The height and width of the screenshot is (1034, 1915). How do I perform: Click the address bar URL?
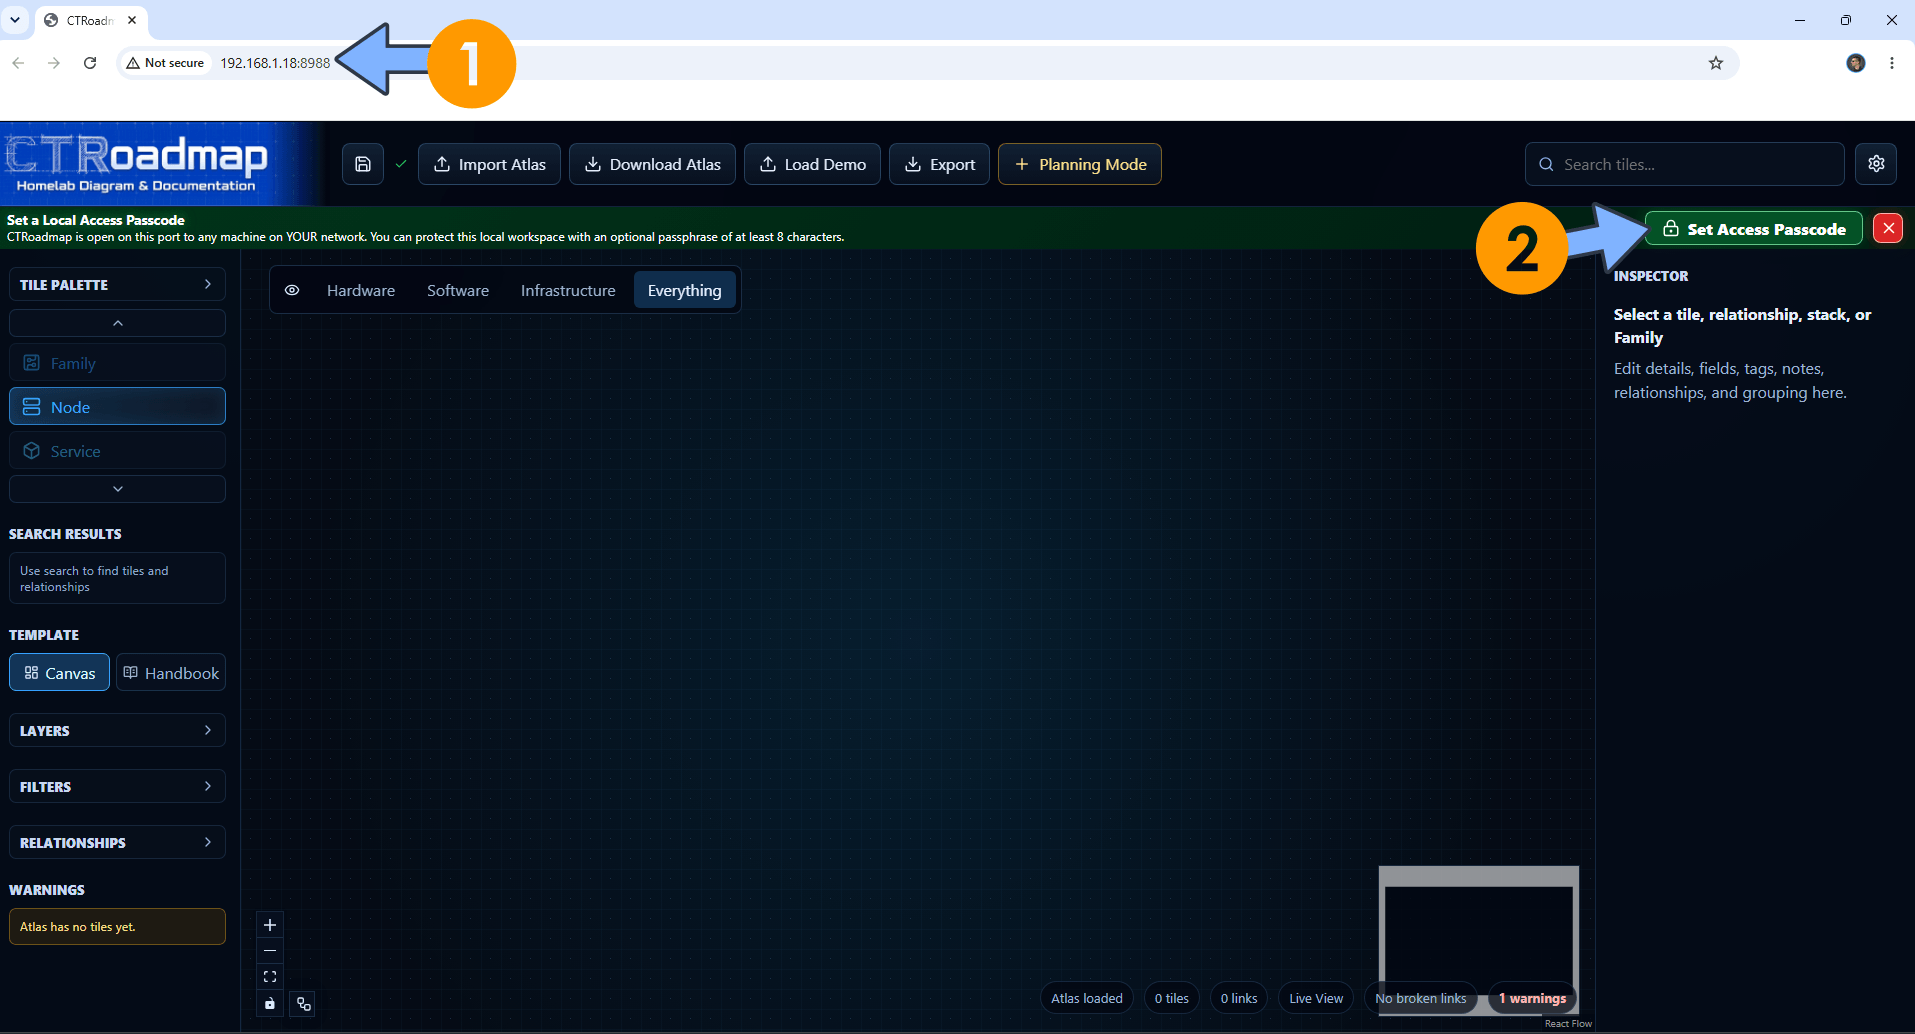point(275,63)
